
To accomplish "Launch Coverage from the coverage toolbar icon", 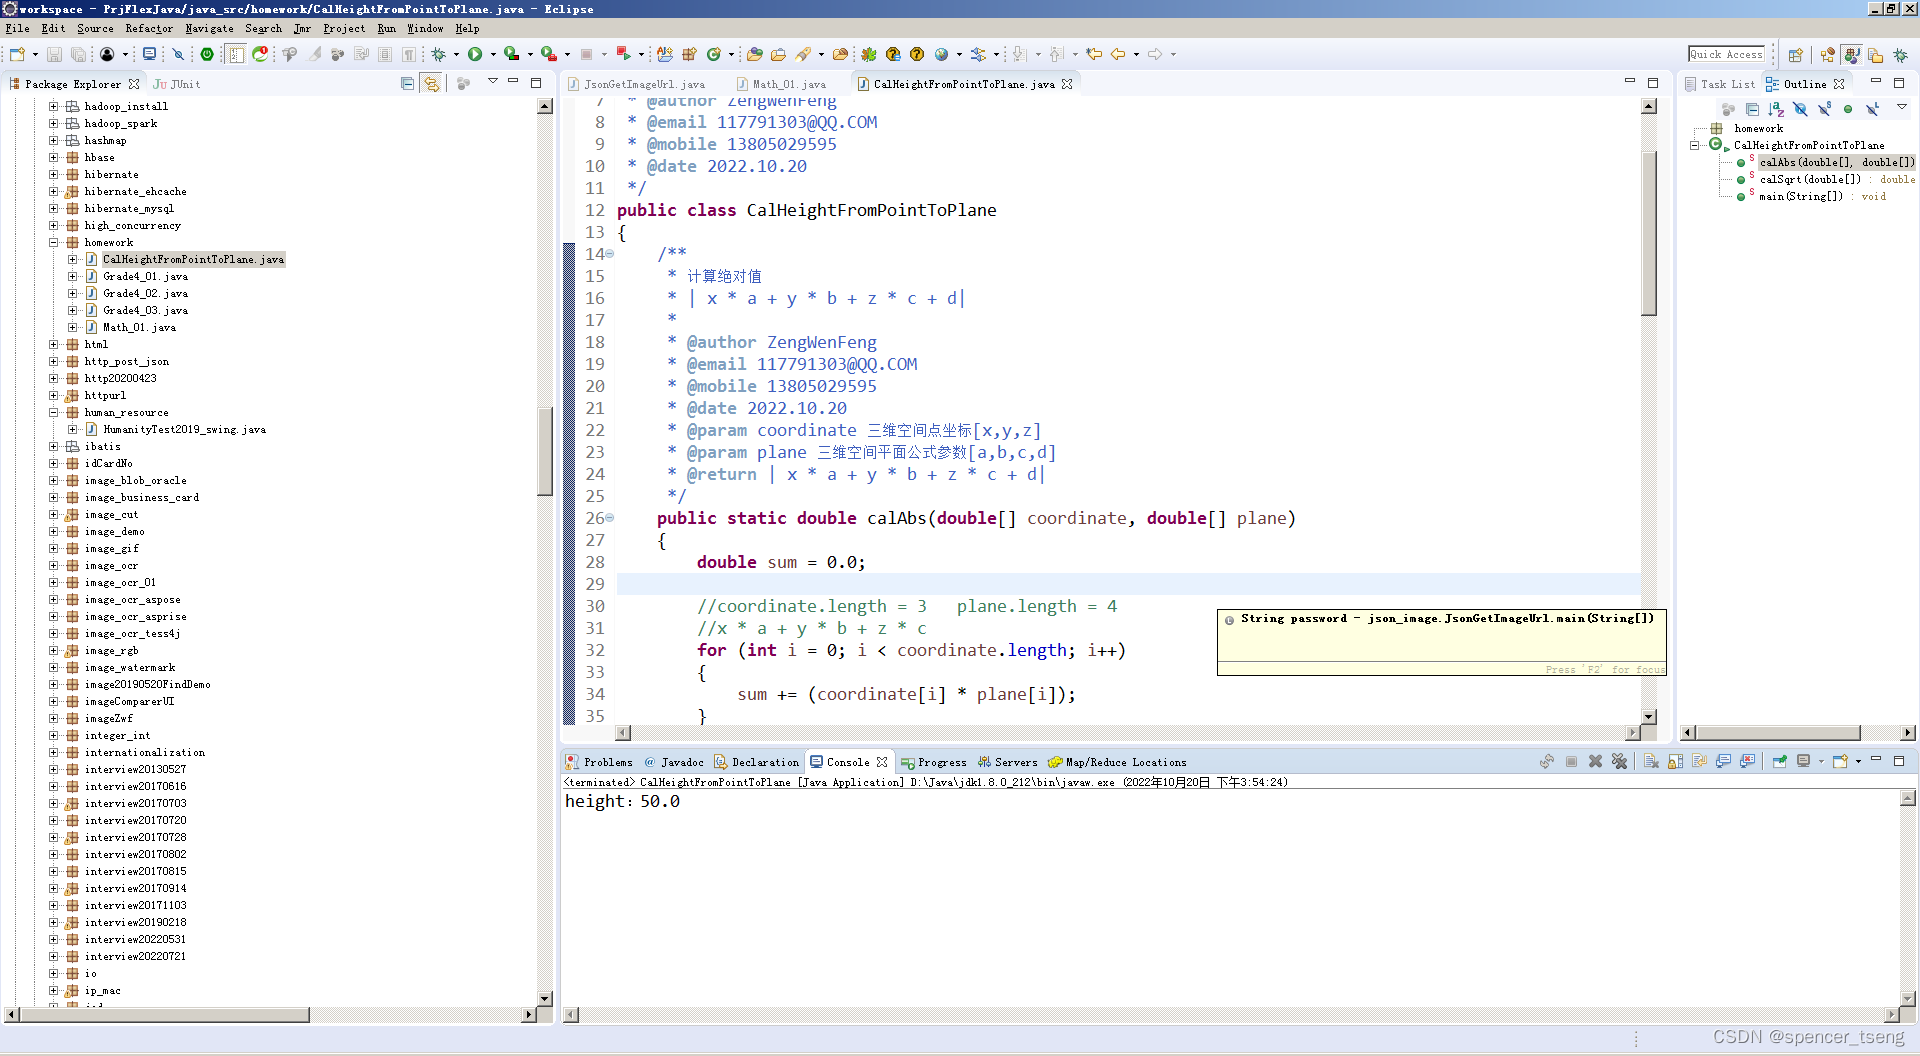I will [511, 55].
